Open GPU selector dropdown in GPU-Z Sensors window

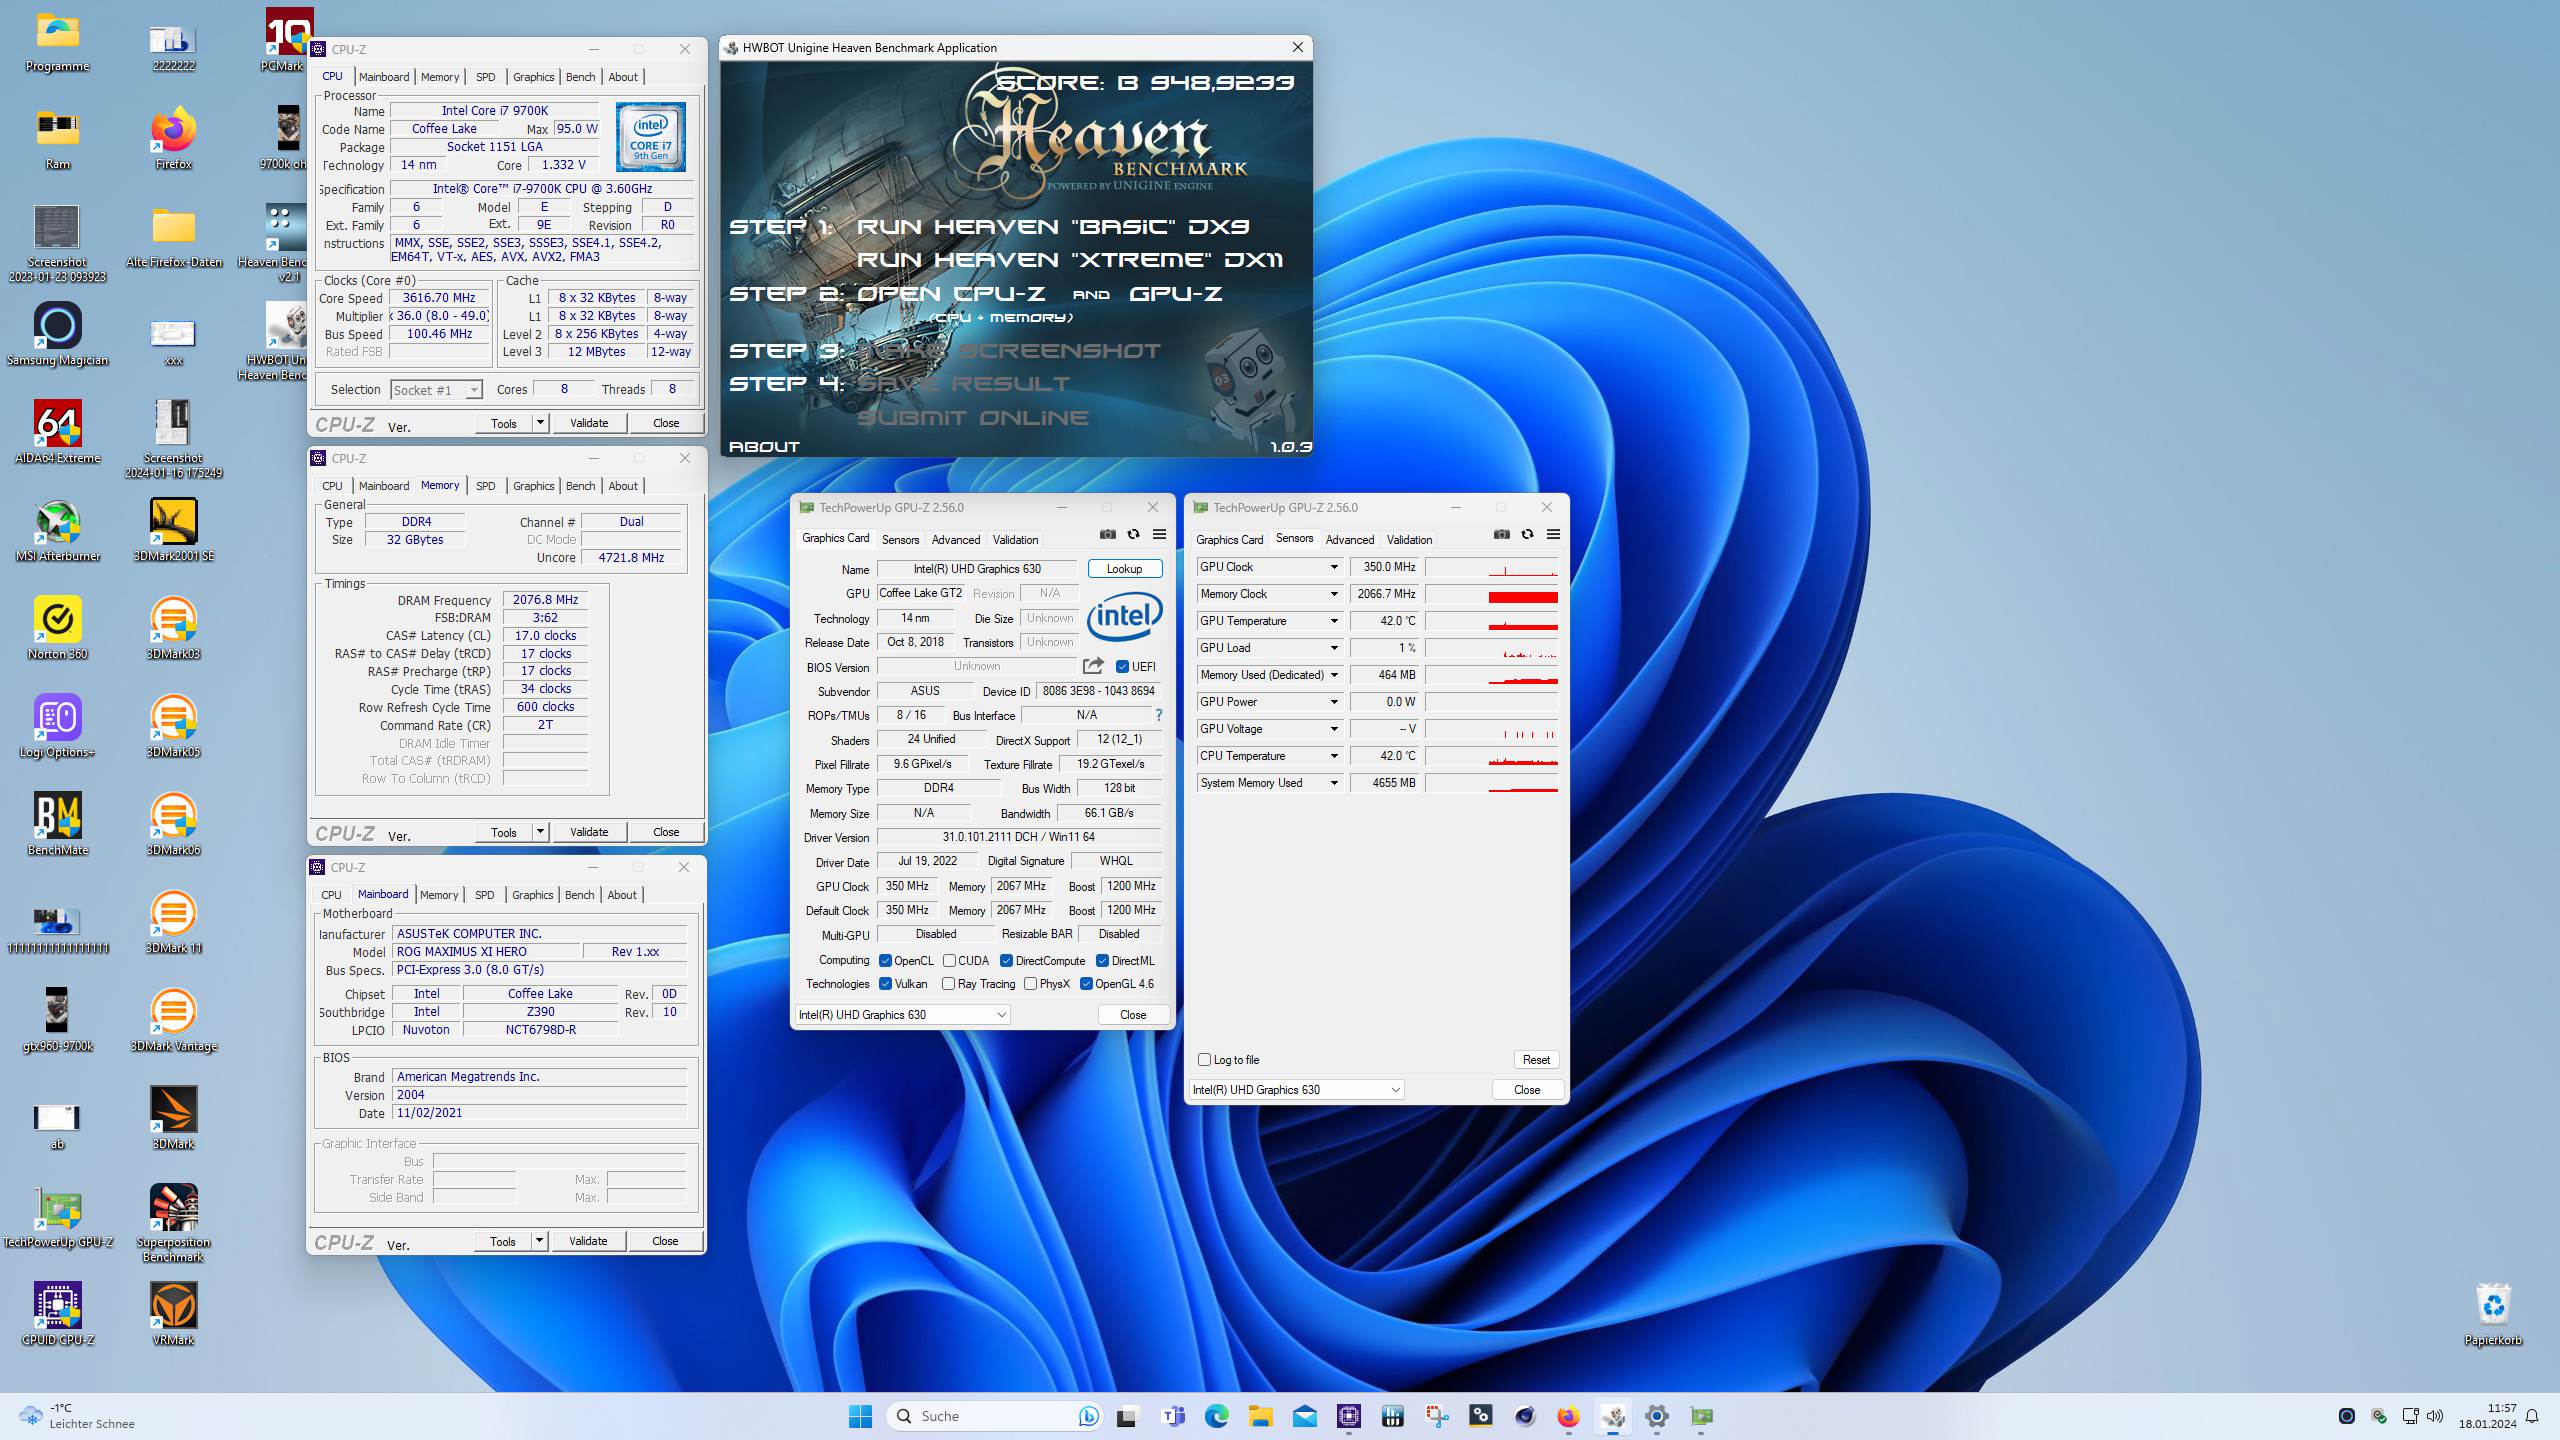[x=1296, y=1089]
